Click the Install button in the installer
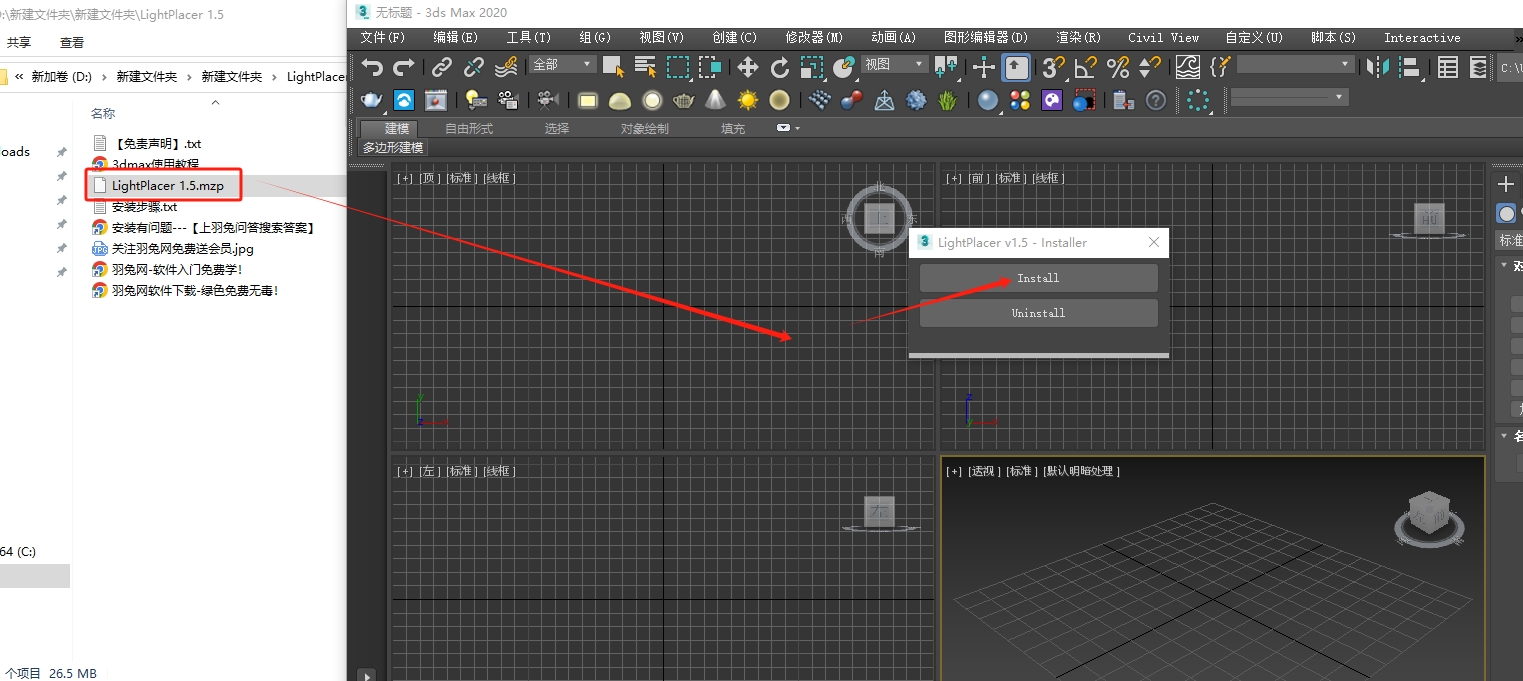This screenshot has height=681, width=1523. tap(1038, 278)
